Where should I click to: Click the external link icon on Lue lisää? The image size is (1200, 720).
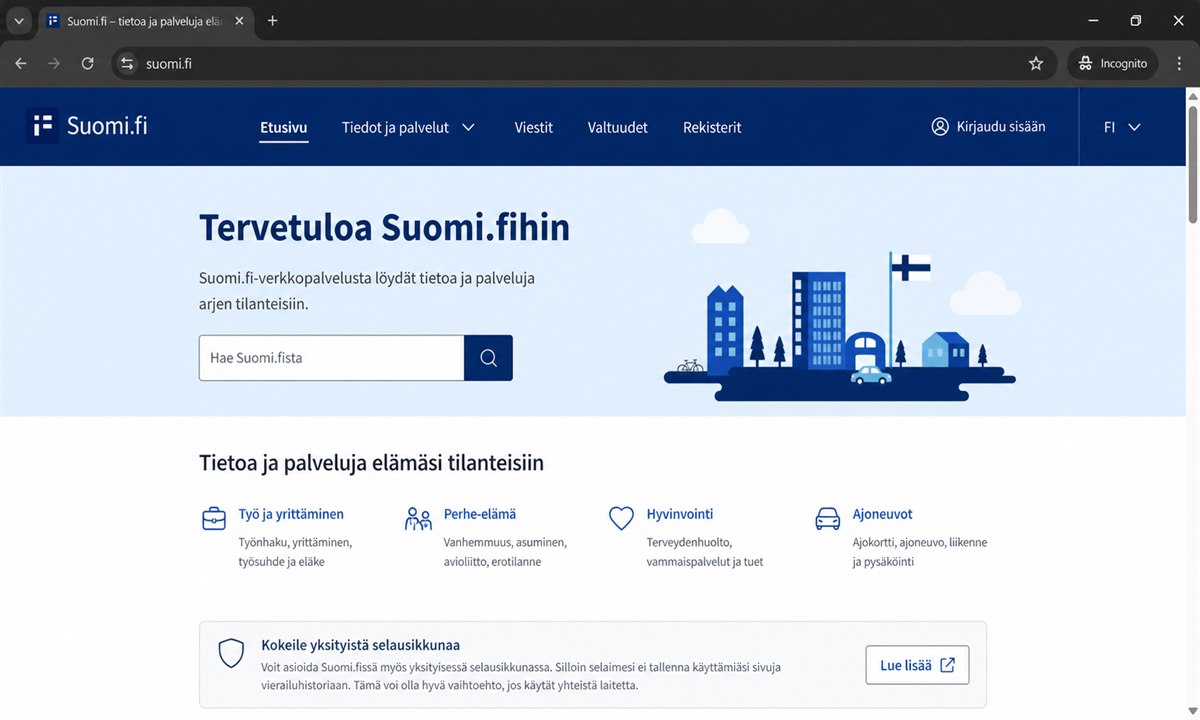click(947, 665)
